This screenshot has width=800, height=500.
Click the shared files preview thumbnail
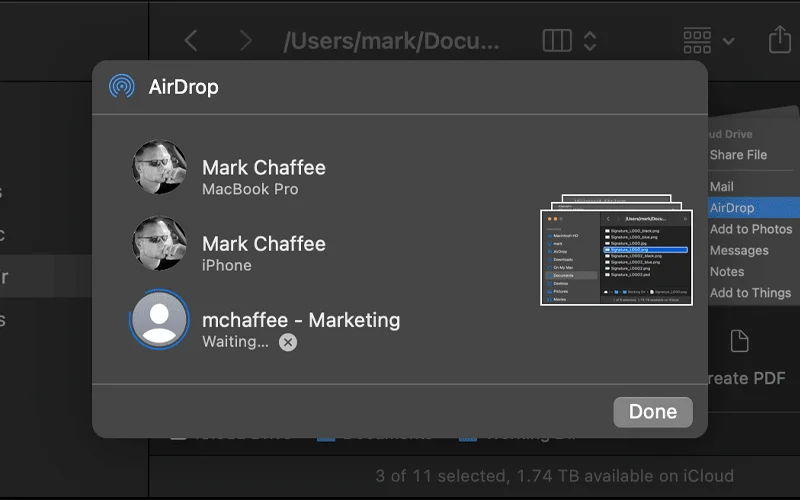click(x=616, y=250)
